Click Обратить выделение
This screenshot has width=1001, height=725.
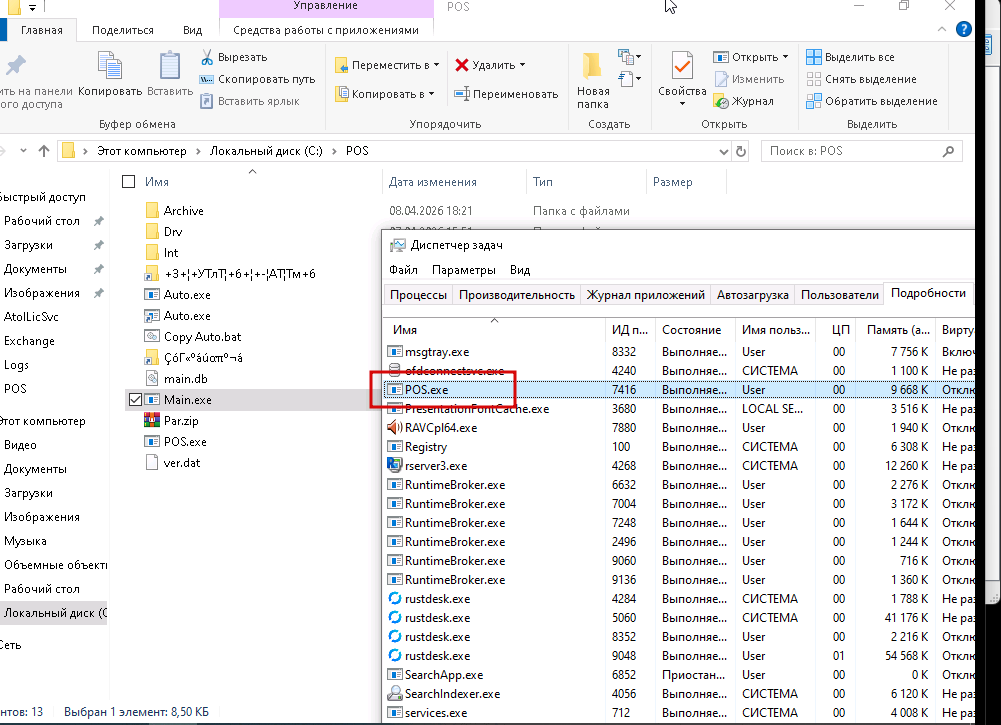(871, 101)
